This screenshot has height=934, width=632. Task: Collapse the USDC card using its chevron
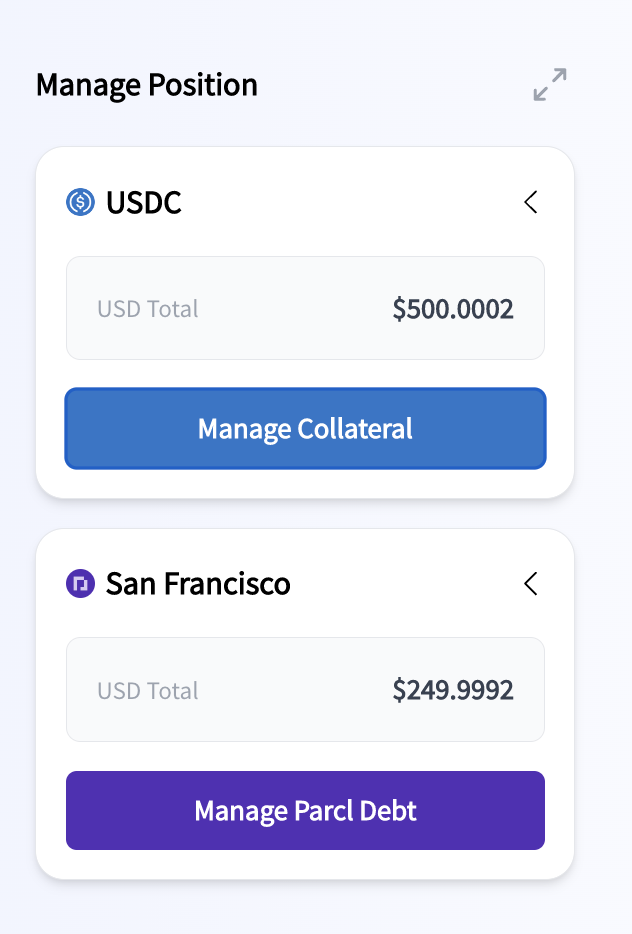(531, 202)
